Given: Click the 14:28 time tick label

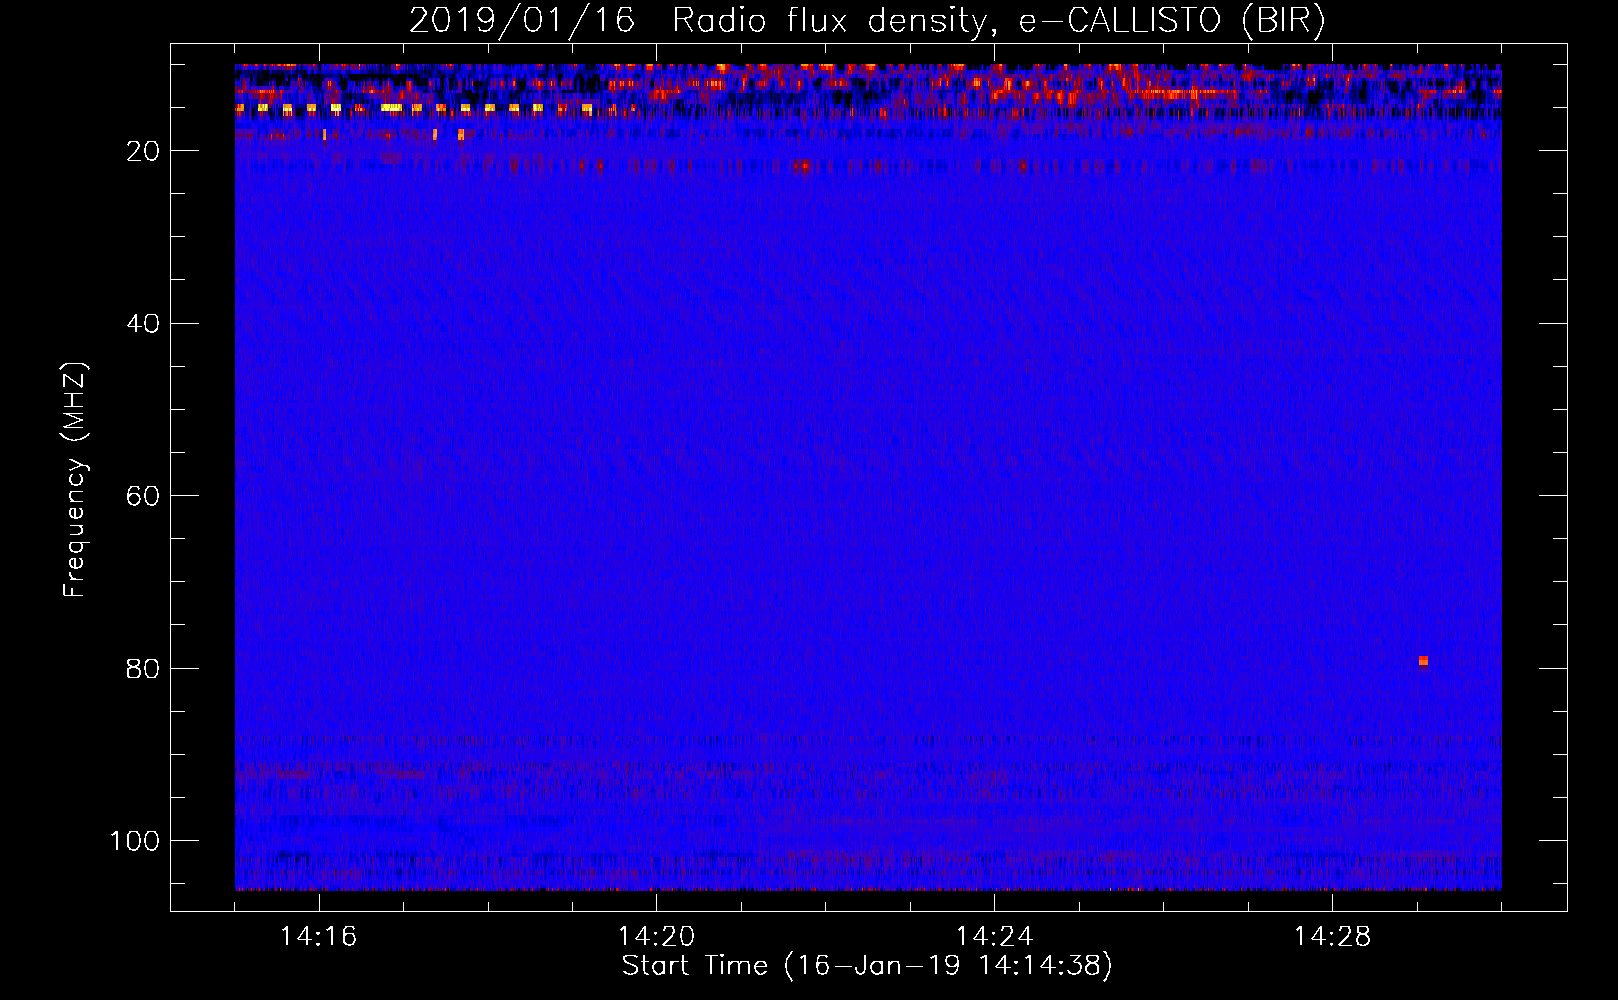Looking at the screenshot, I should point(1332,937).
